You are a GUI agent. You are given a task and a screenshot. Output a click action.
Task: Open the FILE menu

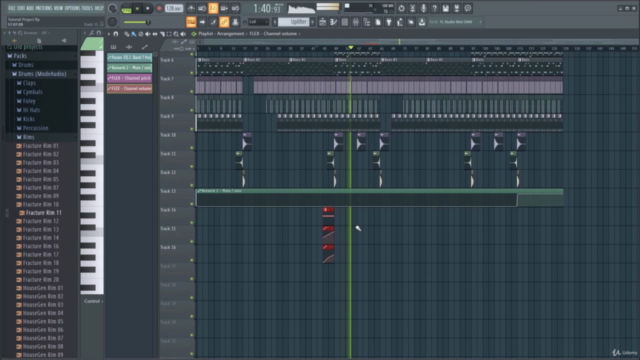coord(12,8)
